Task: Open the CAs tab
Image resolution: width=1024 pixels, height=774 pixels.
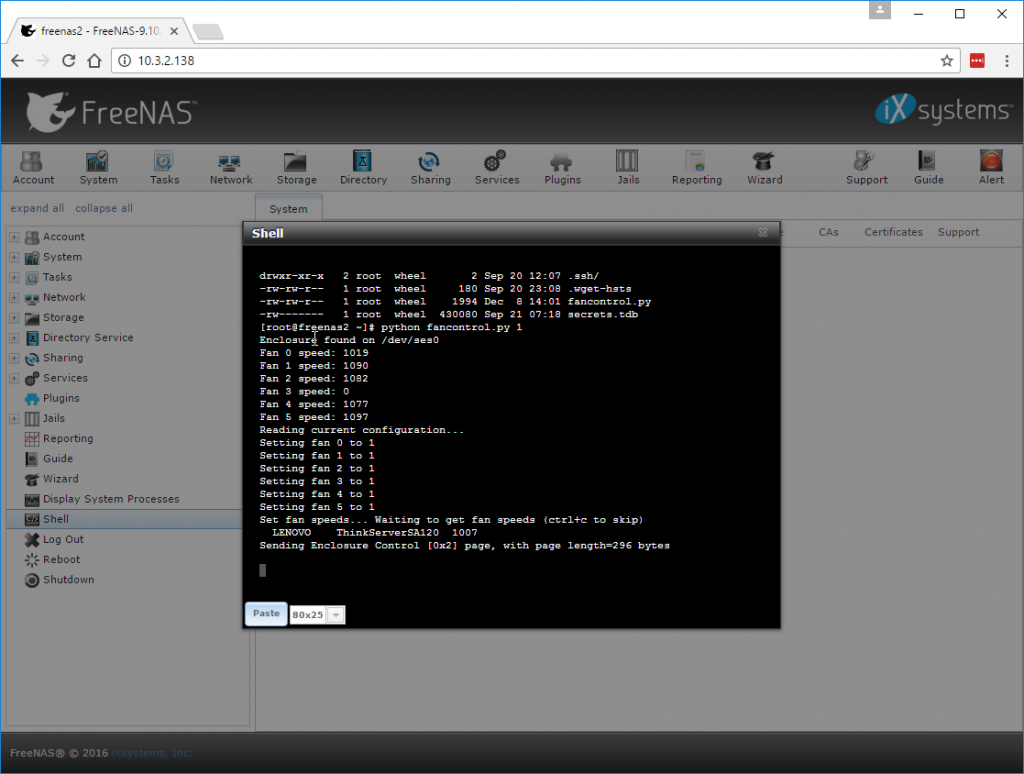Action: pyautogui.click(x=829, y=231)
